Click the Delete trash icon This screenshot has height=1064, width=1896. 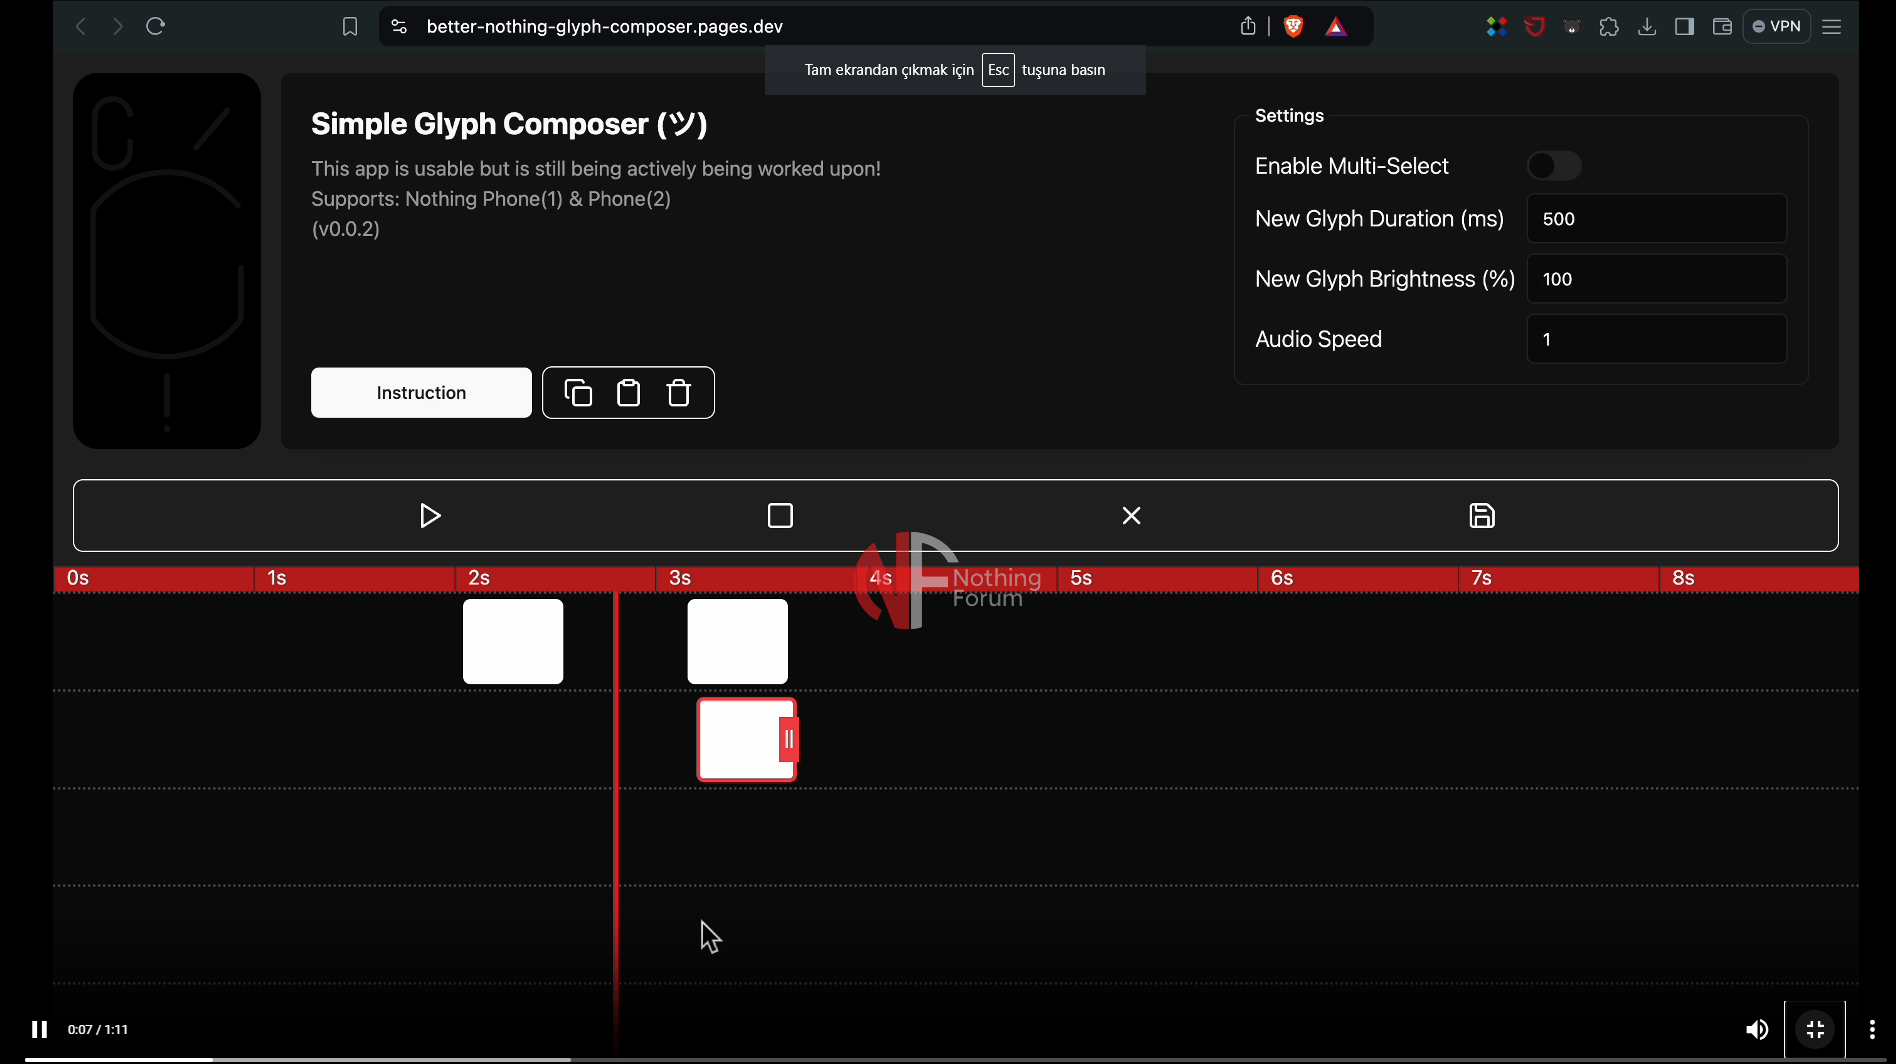pyautogui.click(x=679, y=393)
